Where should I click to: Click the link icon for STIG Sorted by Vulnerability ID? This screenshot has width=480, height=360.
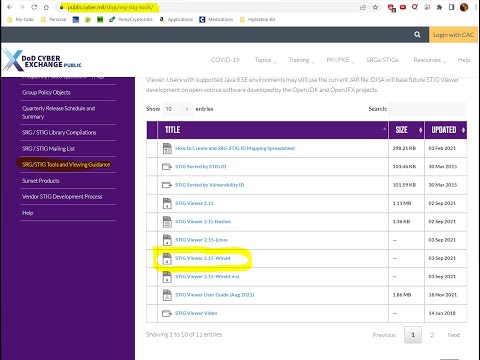tap(167, 185)
